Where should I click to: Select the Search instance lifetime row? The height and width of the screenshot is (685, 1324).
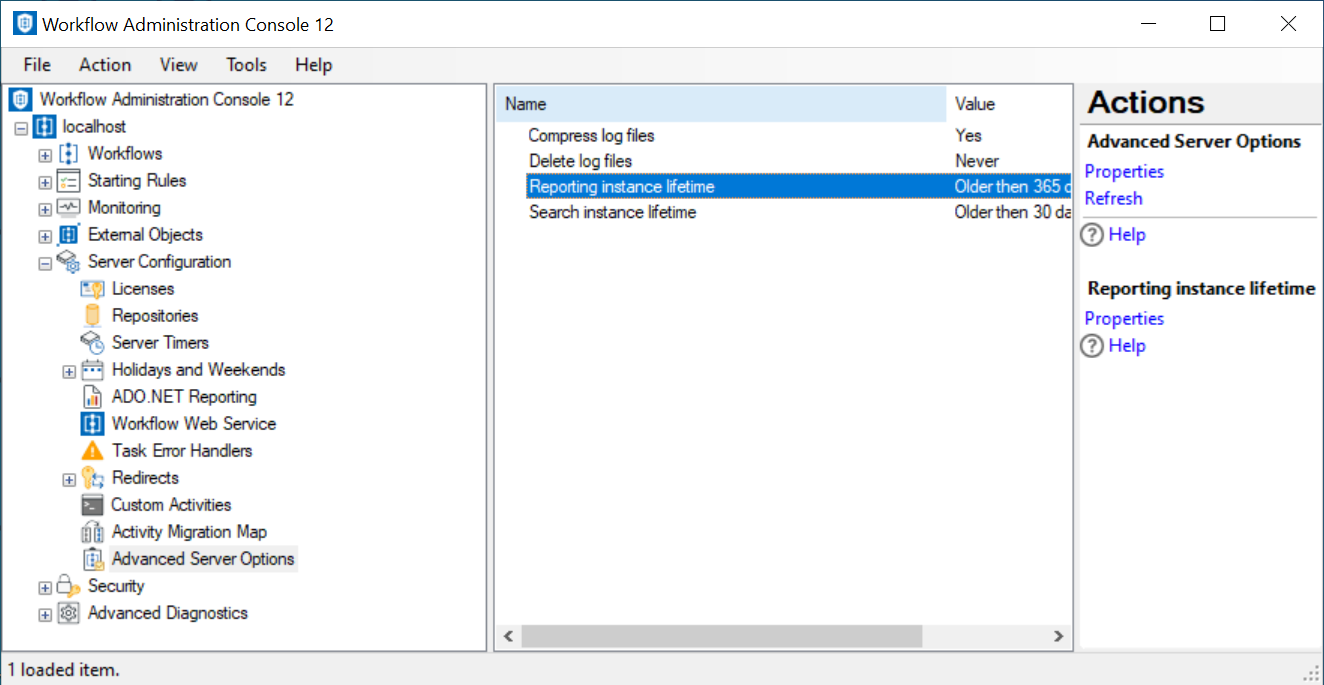tap(612, 212)
